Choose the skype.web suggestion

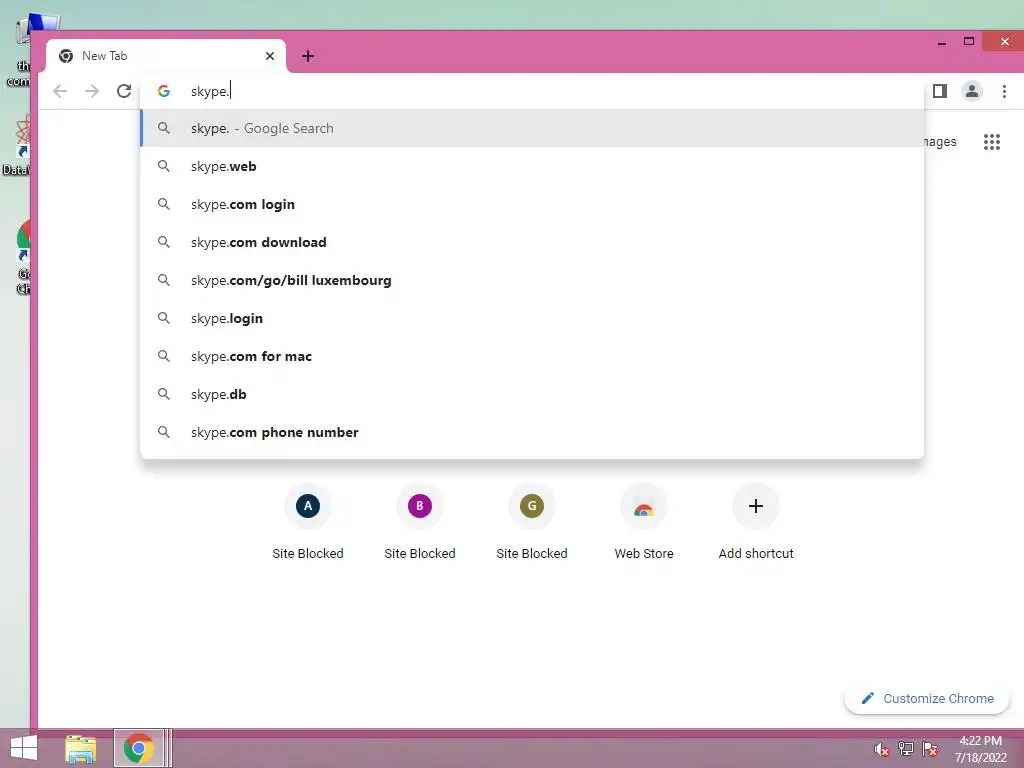532,167
